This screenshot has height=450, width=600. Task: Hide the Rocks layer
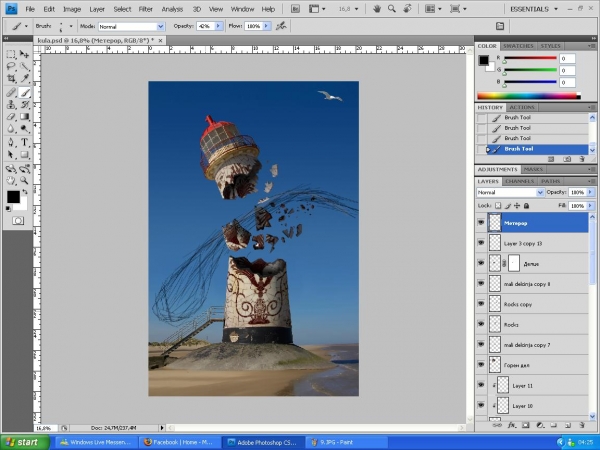(x=481, y=324)
